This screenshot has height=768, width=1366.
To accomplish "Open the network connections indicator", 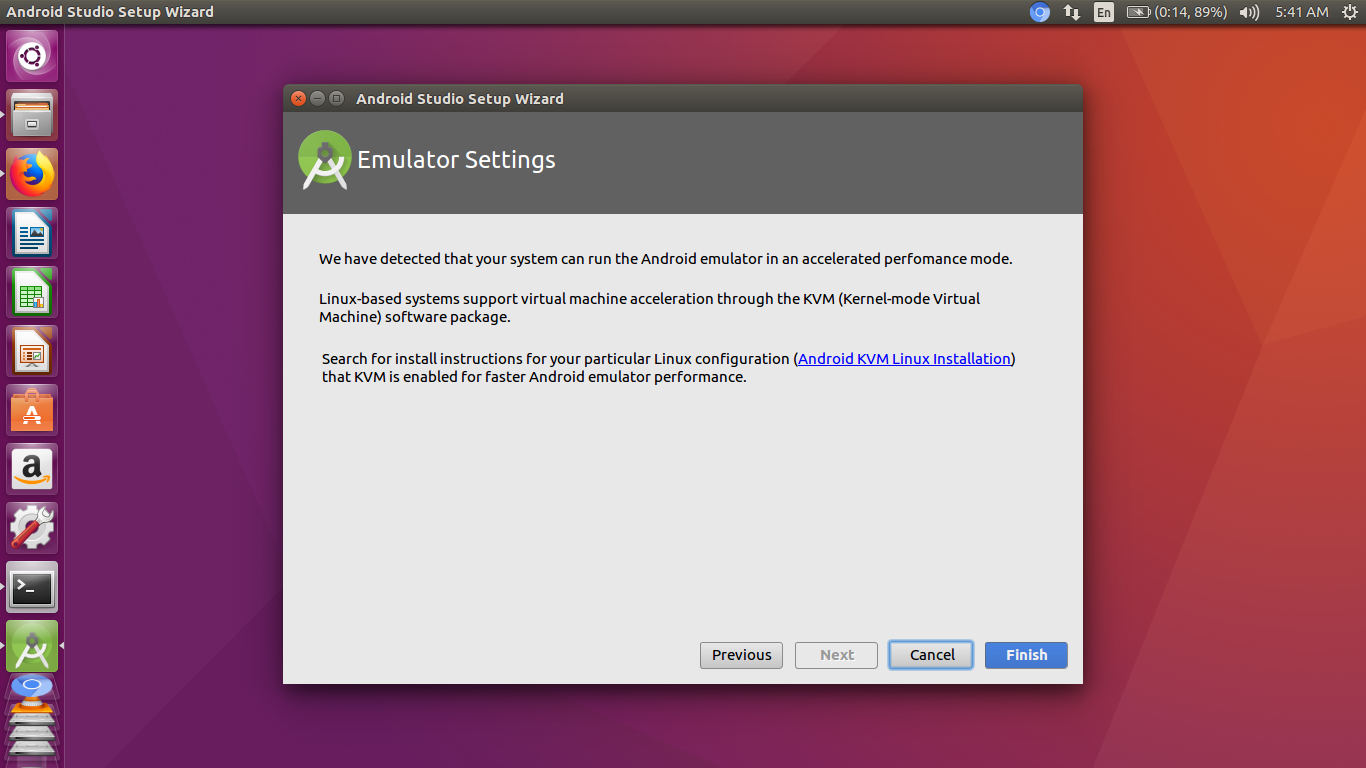I will 1072,12.
